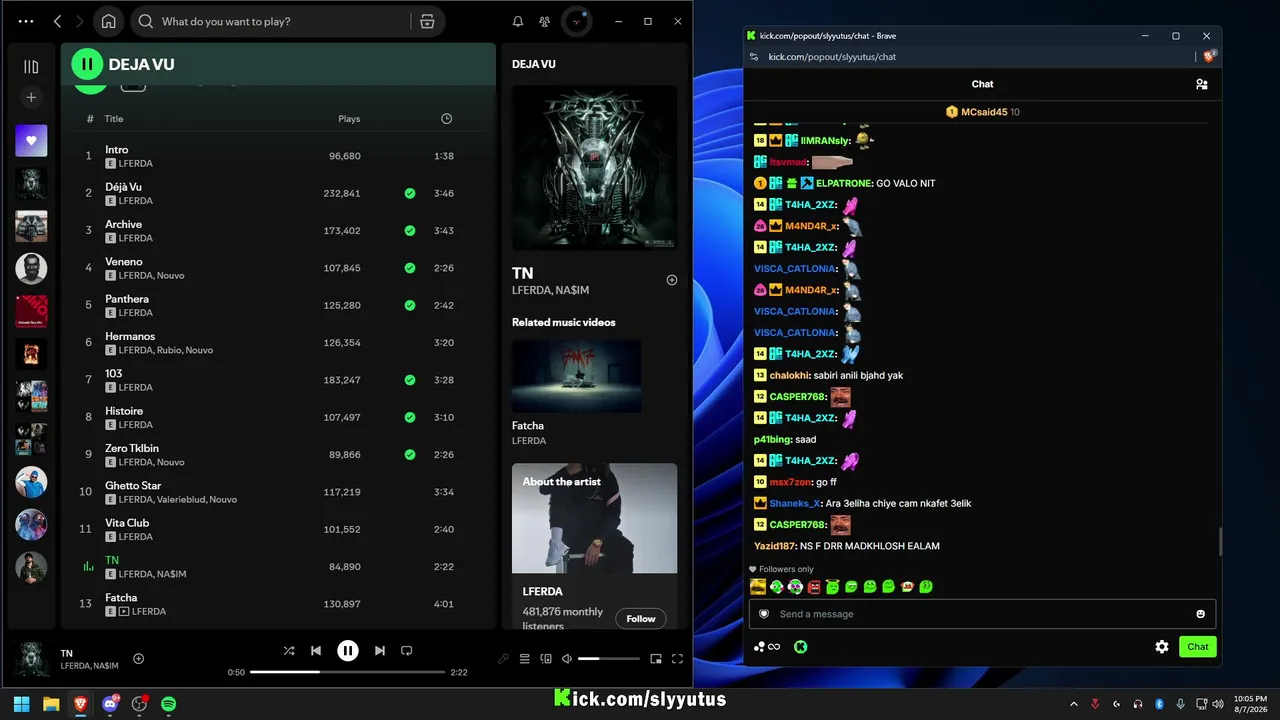
Task: Open the play queue
Action: (x=524, y=659)
